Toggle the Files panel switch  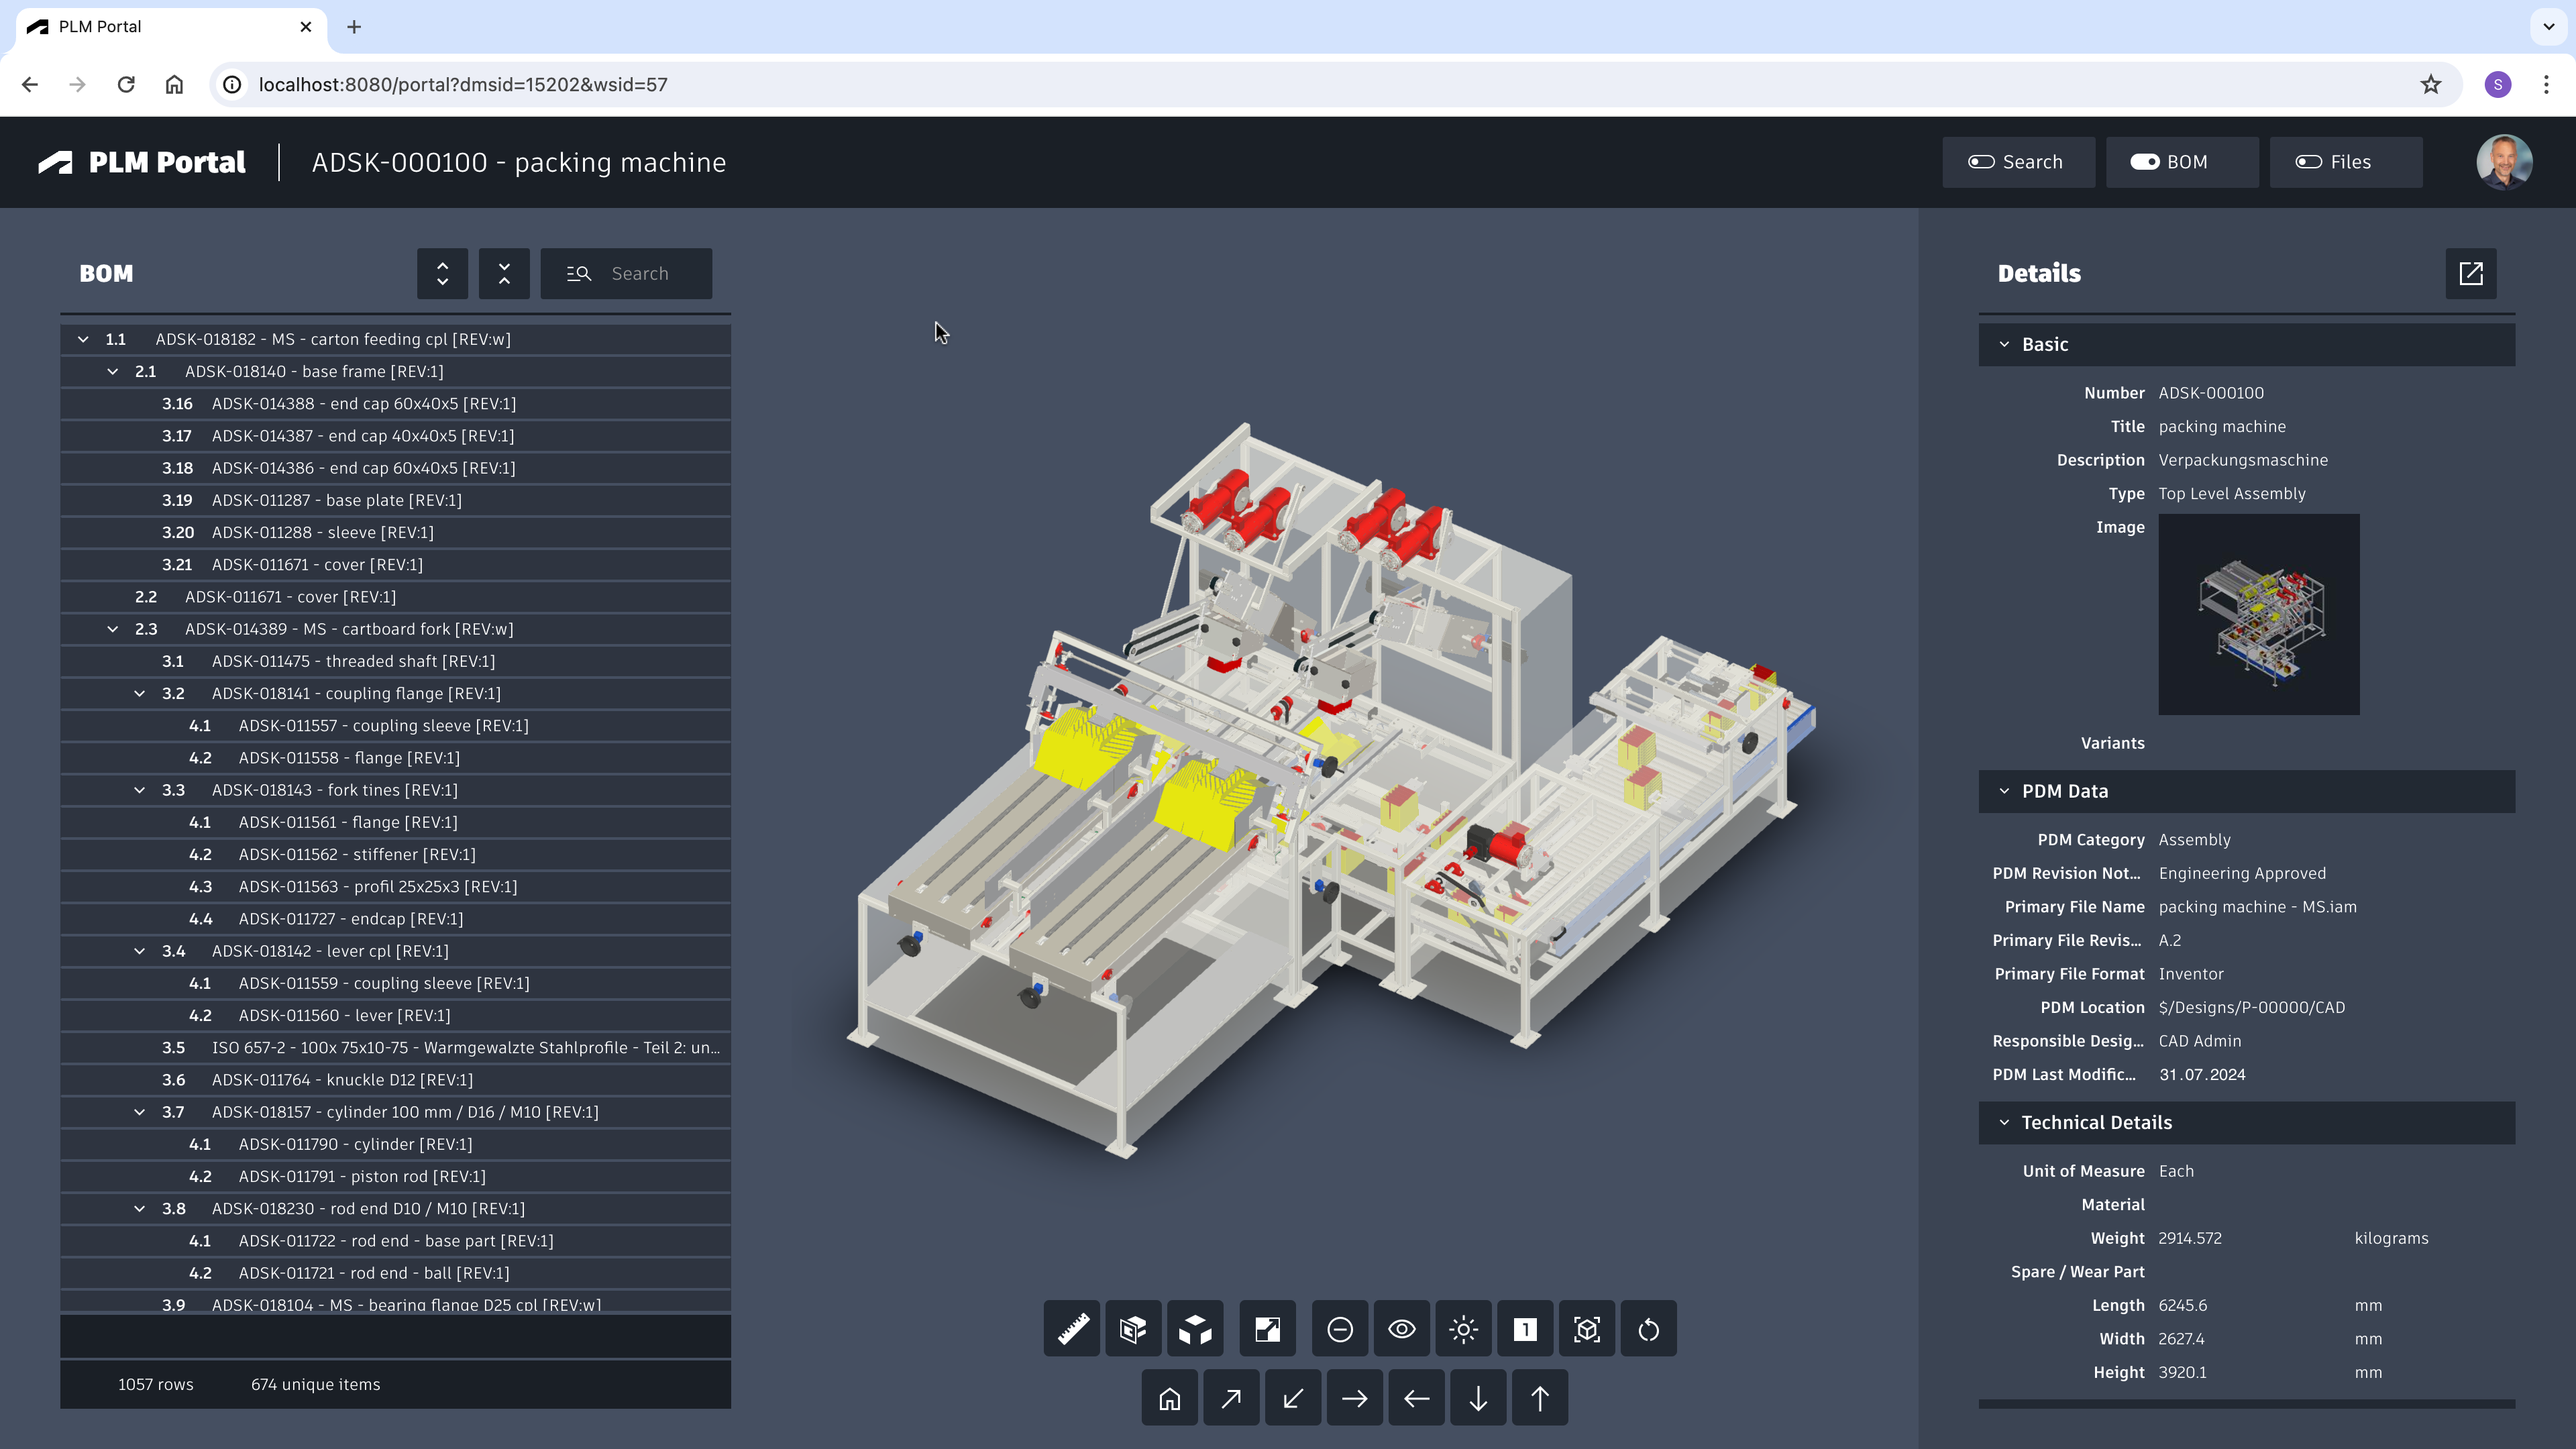click(x=2345, y=162)
